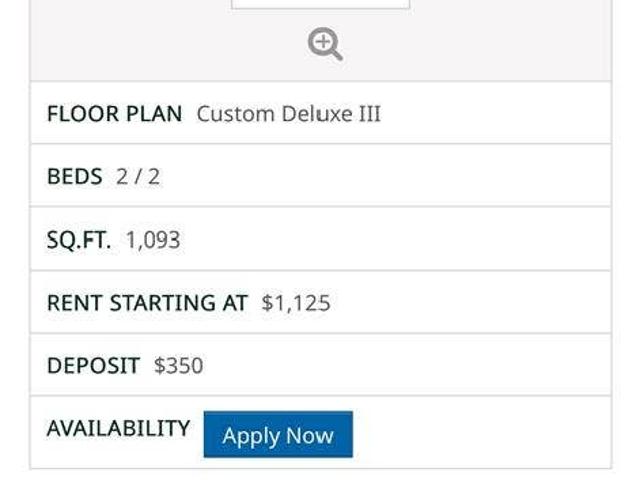640x480 pixels.
Task: Click the FLOOR PLAN label
Action: point(114,114)
